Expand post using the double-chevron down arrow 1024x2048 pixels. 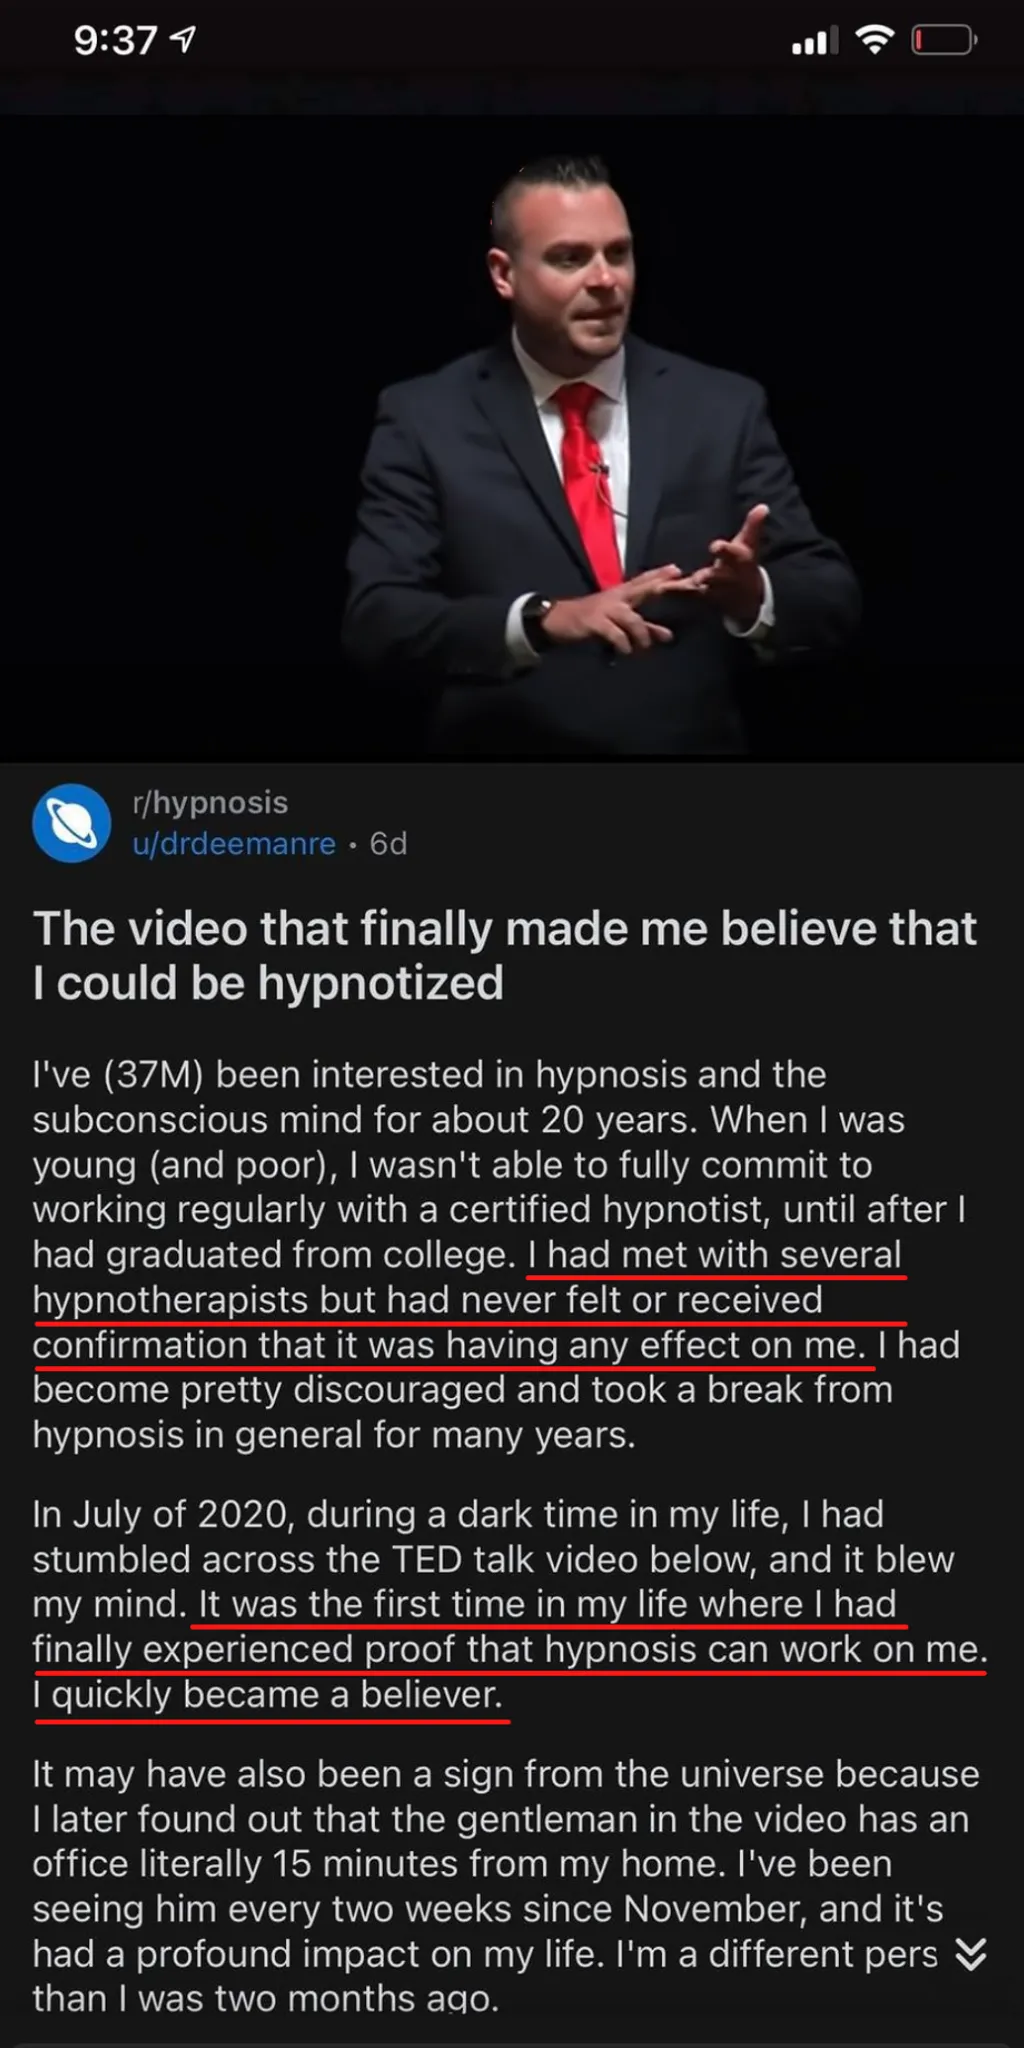coord(970,1953)
